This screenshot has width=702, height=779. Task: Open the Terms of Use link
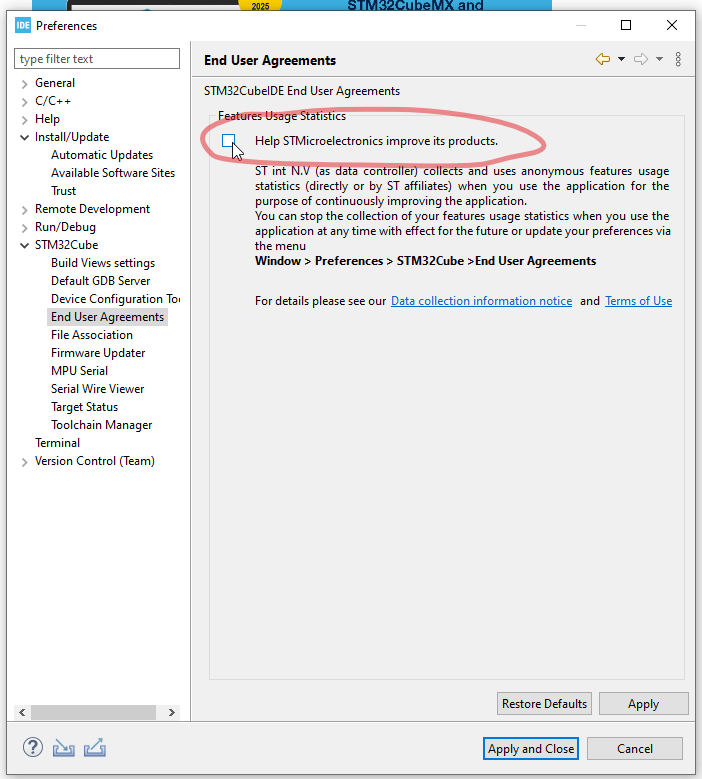point(638,301)
